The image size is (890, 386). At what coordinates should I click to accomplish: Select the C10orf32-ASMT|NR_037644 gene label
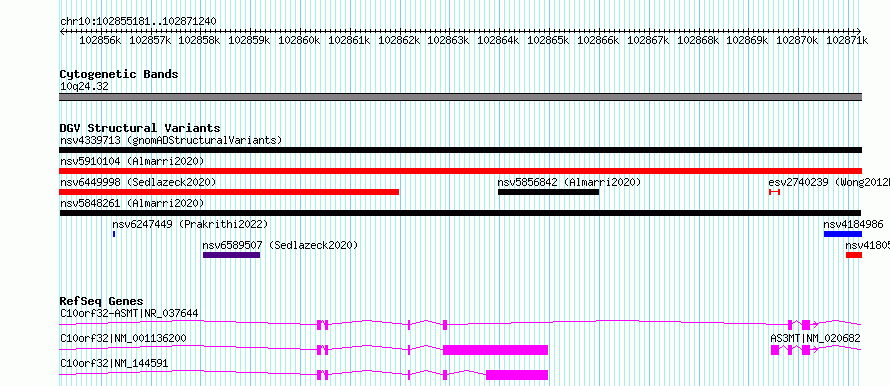point(129,313)
